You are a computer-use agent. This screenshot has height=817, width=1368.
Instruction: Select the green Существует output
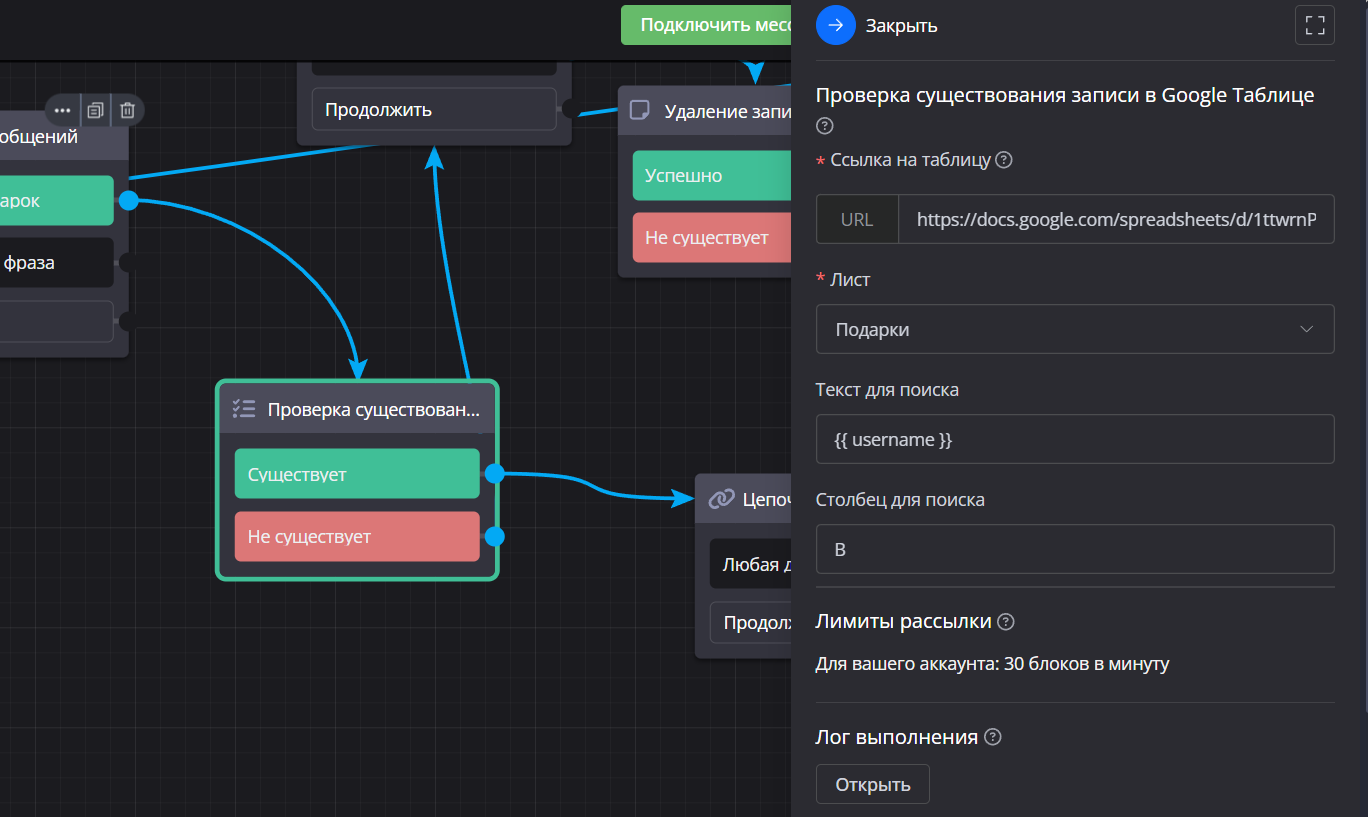coord(357,474)
